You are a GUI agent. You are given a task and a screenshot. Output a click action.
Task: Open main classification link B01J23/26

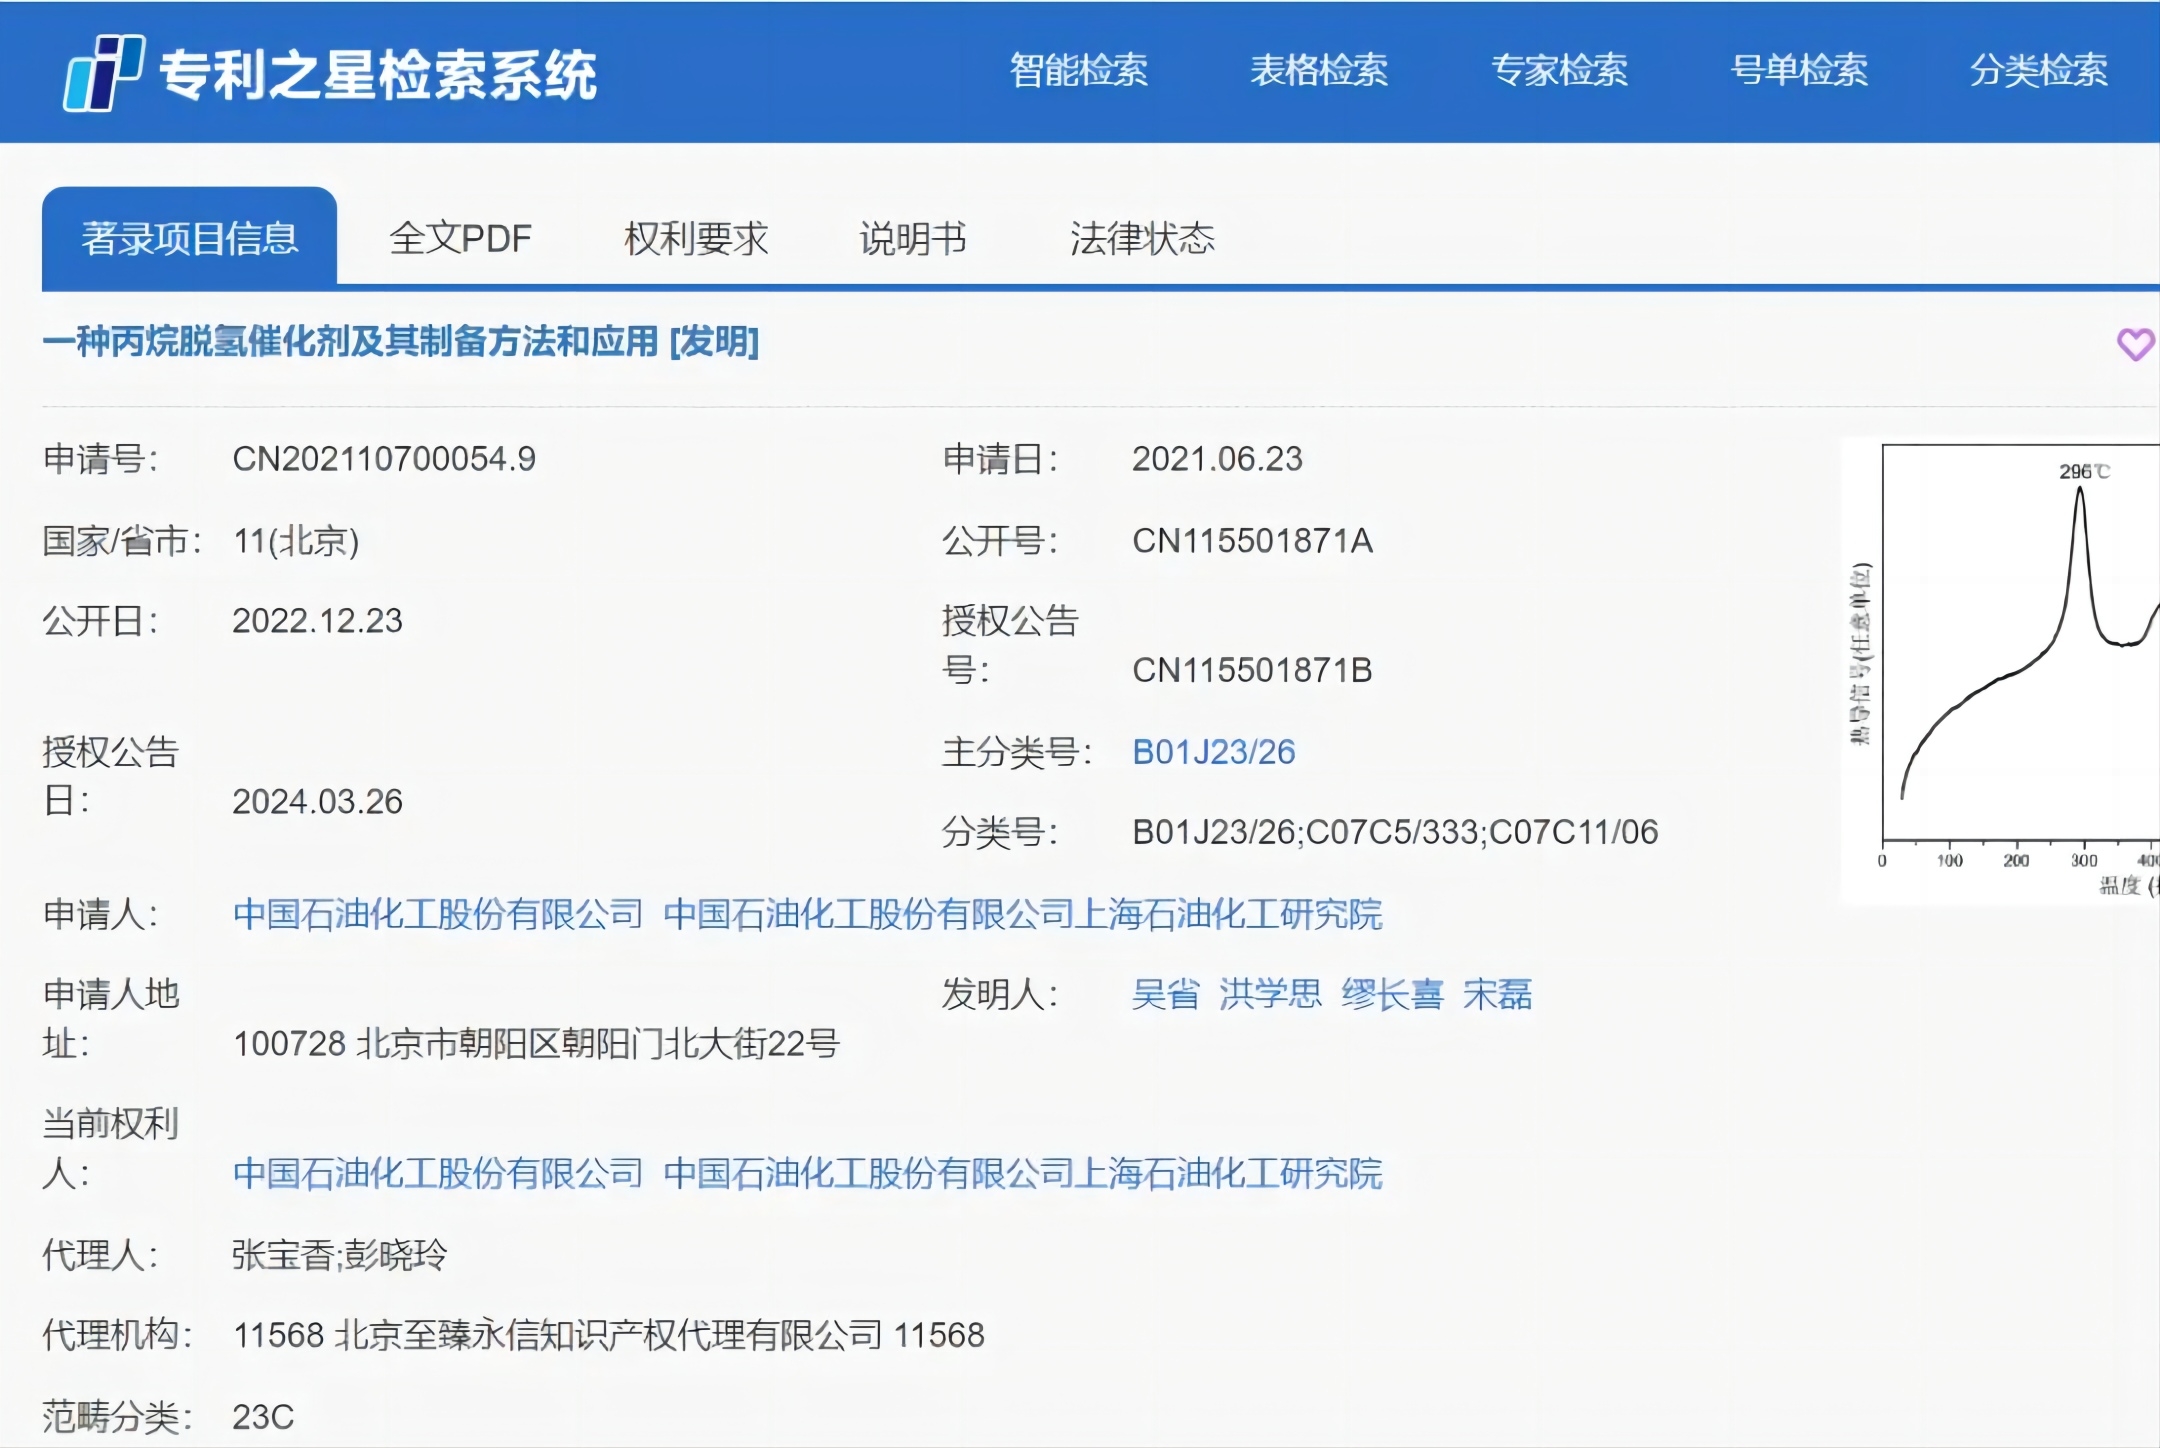(x=1213, y=751)
